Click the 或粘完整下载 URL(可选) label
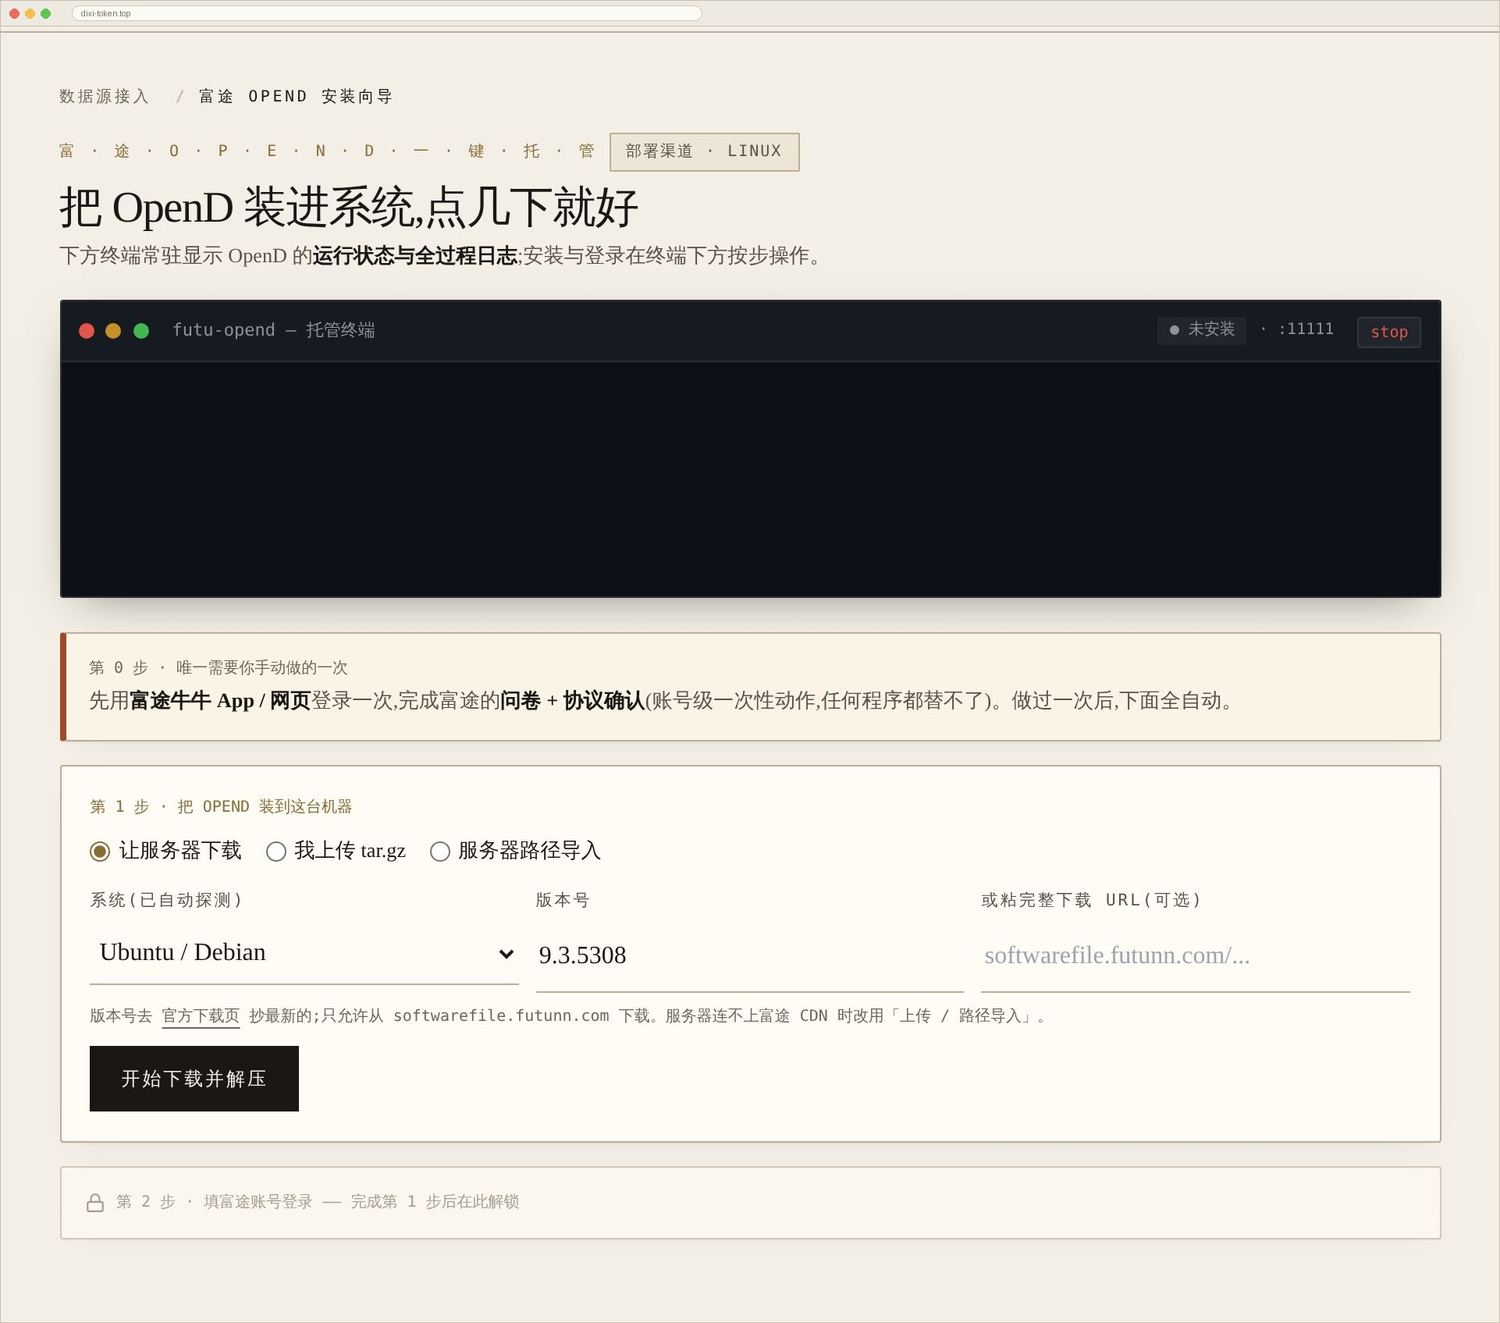The width and height of the screenshot is (1500, 1323). (1091, 900)
